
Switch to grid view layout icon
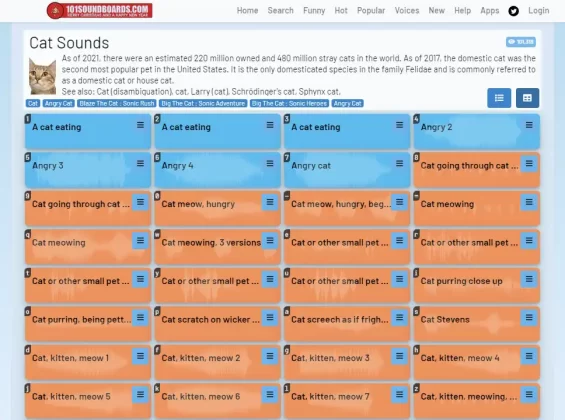coord(528,98)
